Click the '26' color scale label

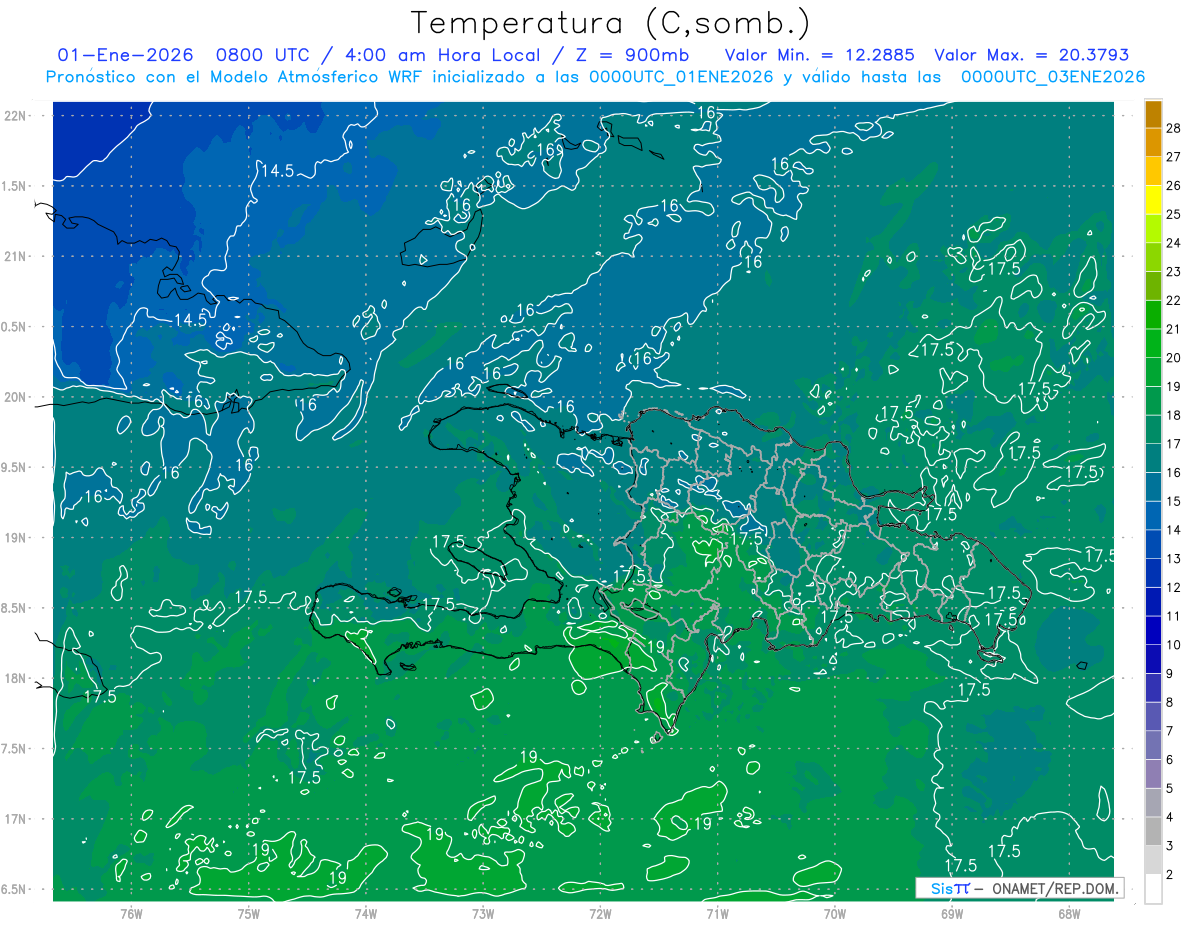point(1173,186)
